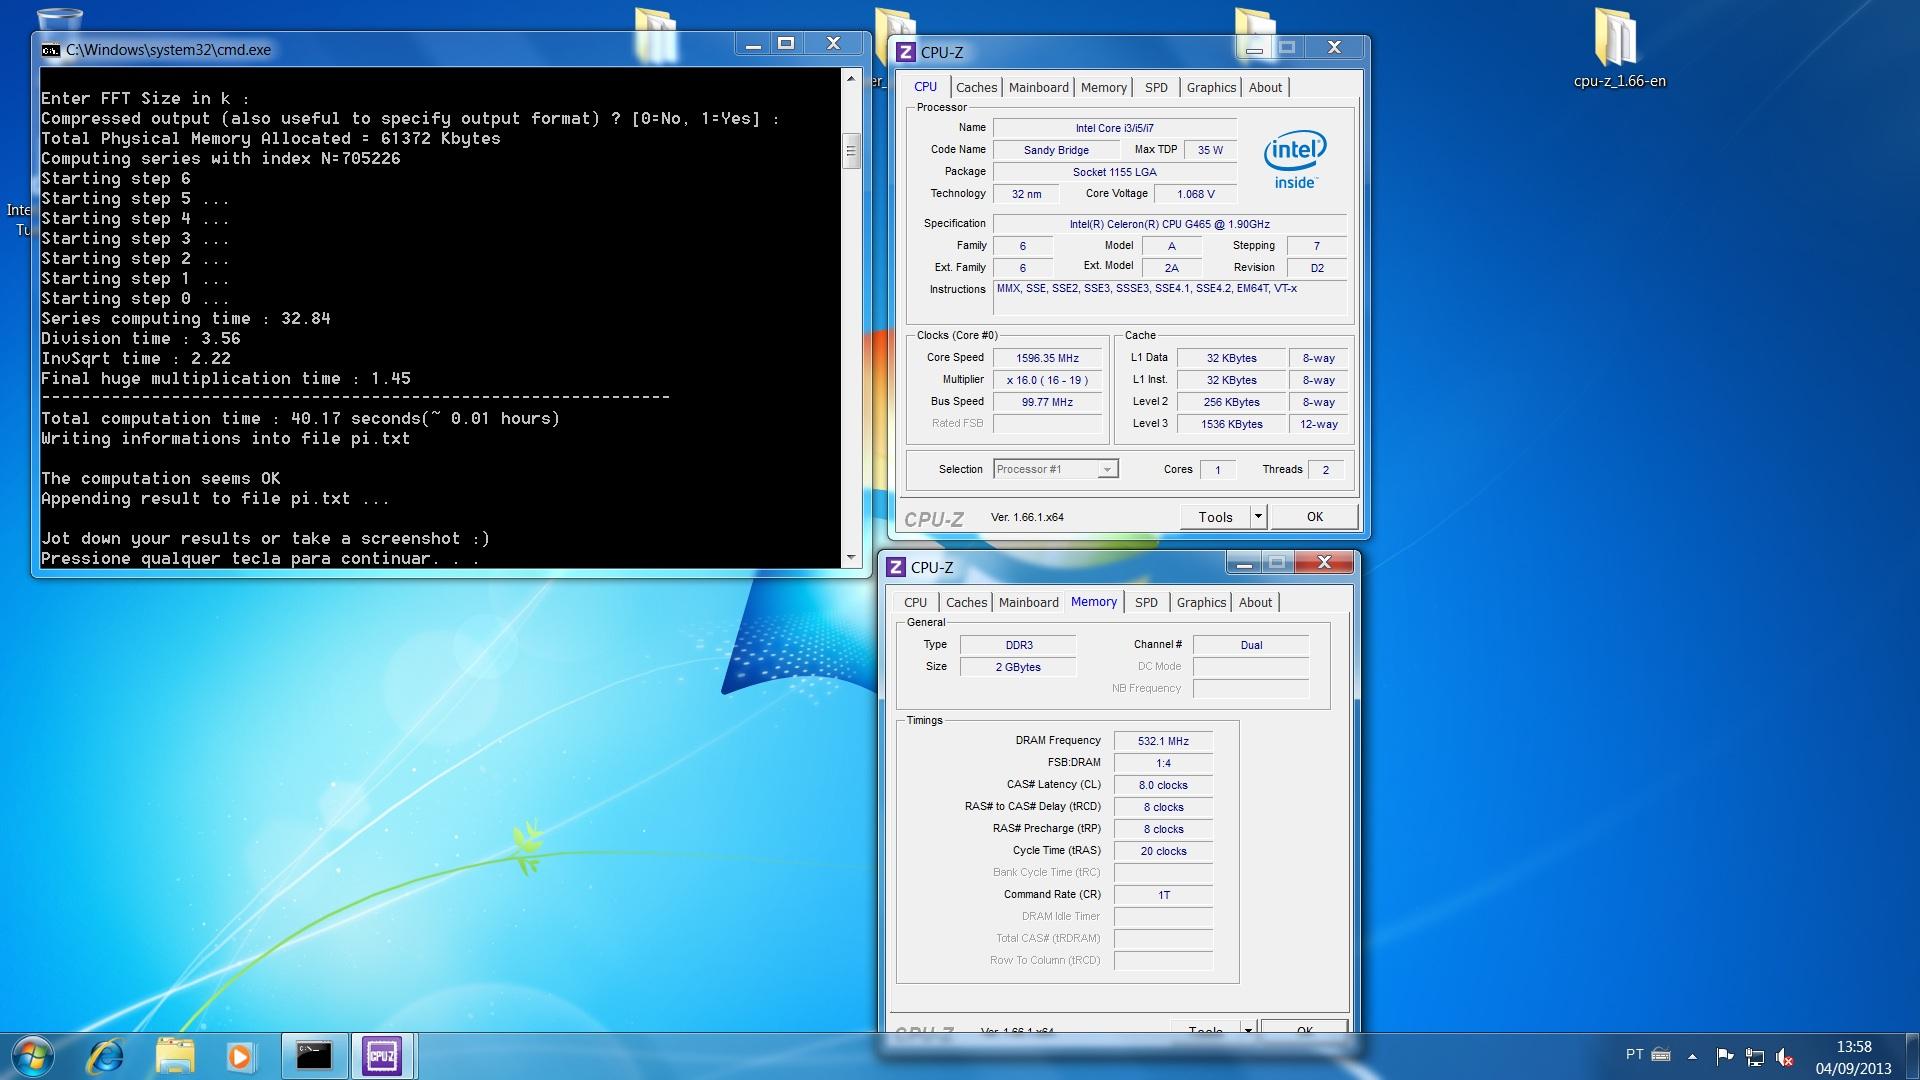Launch Internet Explorer from the taskbar

click(105, 1057)
